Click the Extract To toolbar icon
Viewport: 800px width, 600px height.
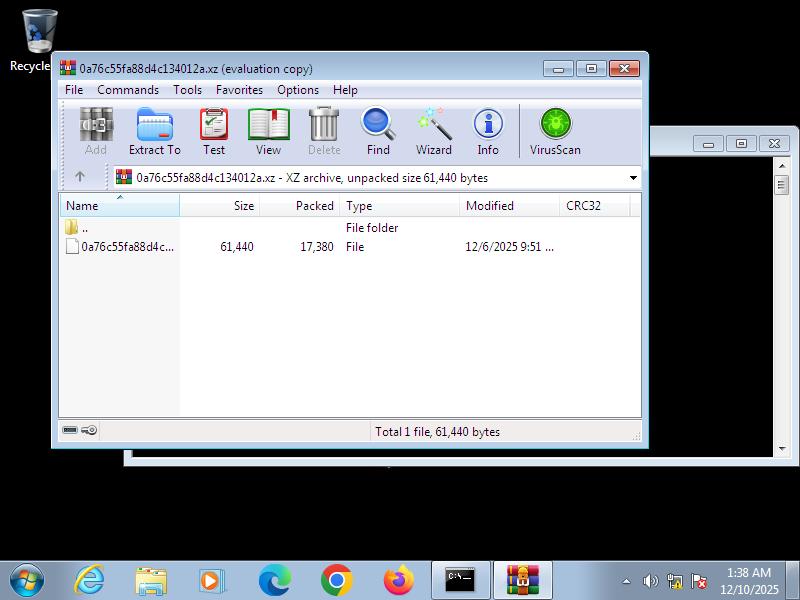154,132
